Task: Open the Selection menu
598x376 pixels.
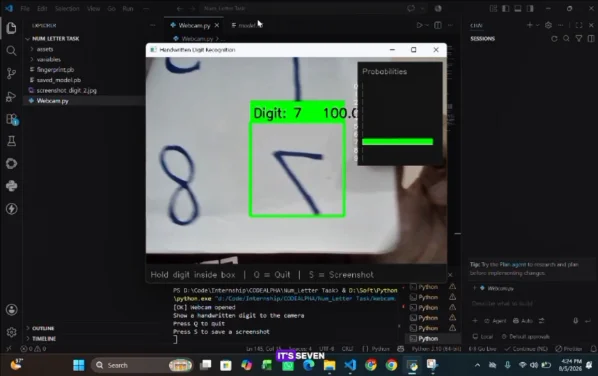Action: 67,8
